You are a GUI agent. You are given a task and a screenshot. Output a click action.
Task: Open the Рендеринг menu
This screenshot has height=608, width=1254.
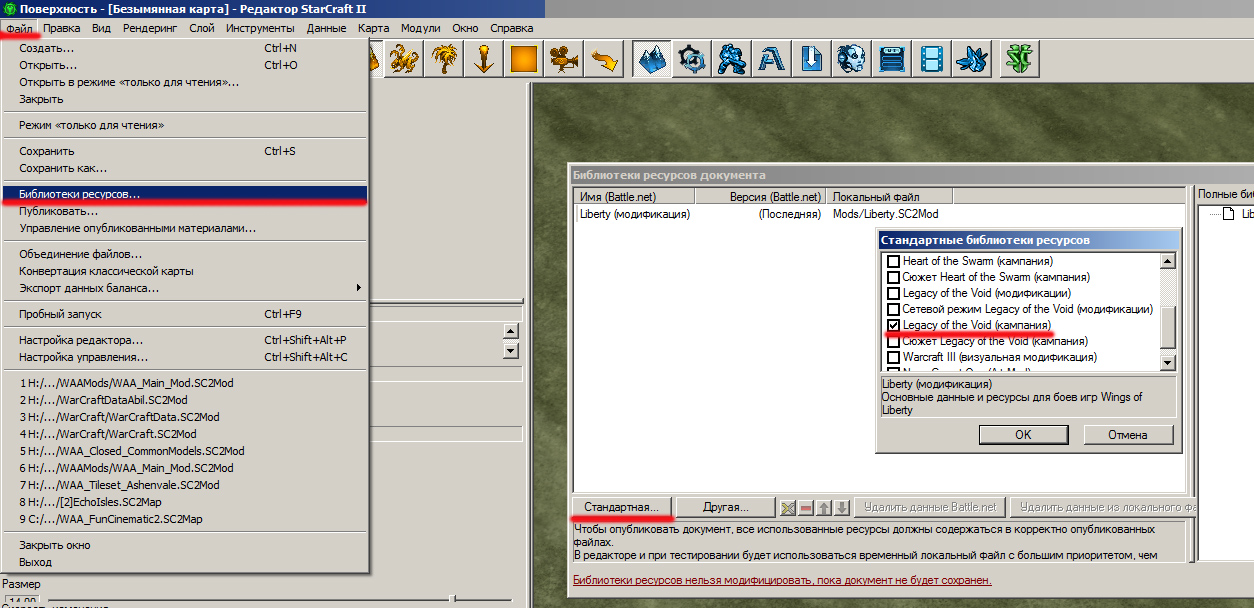pyautogui.click(x=150, y=28)
